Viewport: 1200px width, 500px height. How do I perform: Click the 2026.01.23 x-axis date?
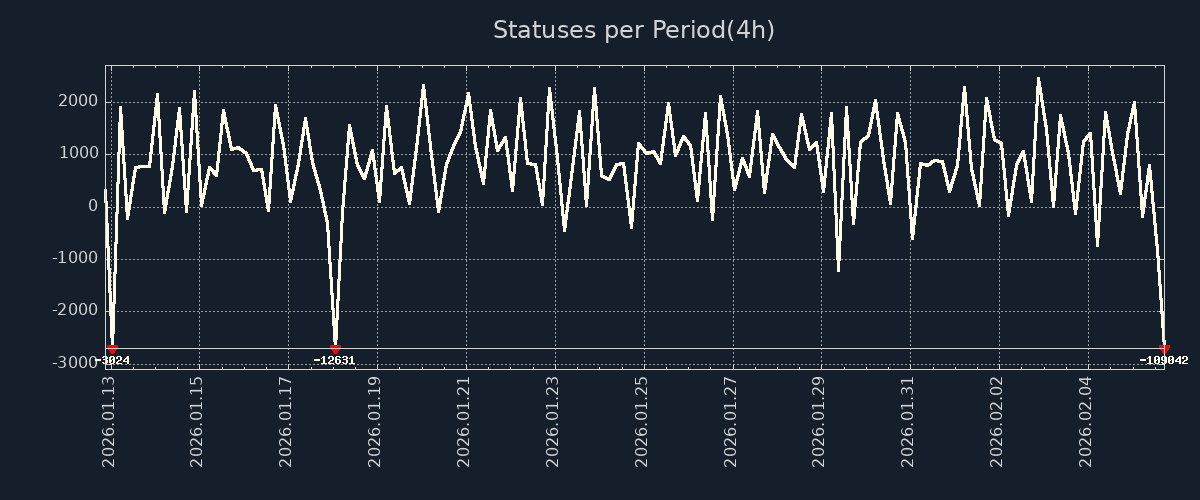click(553, 421)
